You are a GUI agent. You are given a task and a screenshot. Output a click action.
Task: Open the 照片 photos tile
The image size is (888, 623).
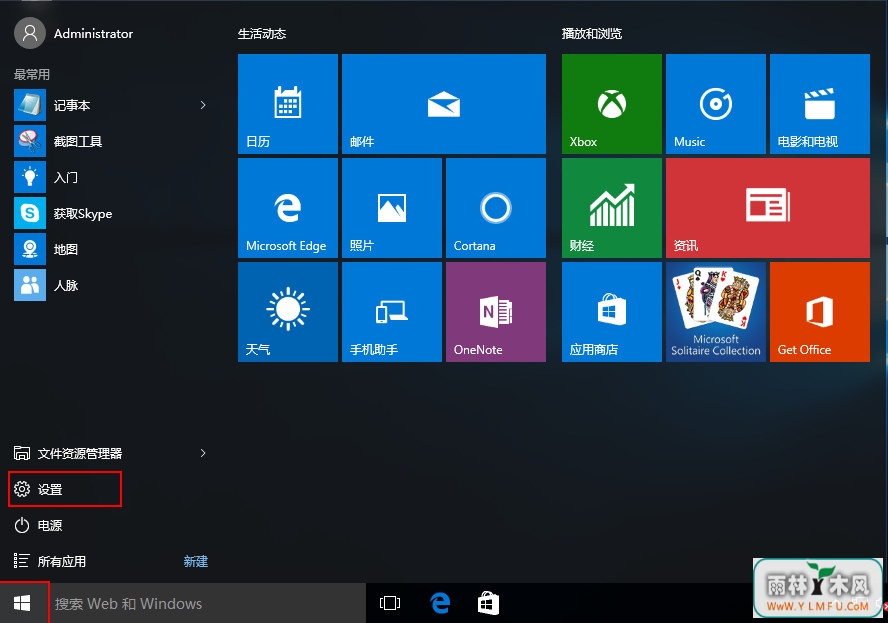click(x=392, y=208)
